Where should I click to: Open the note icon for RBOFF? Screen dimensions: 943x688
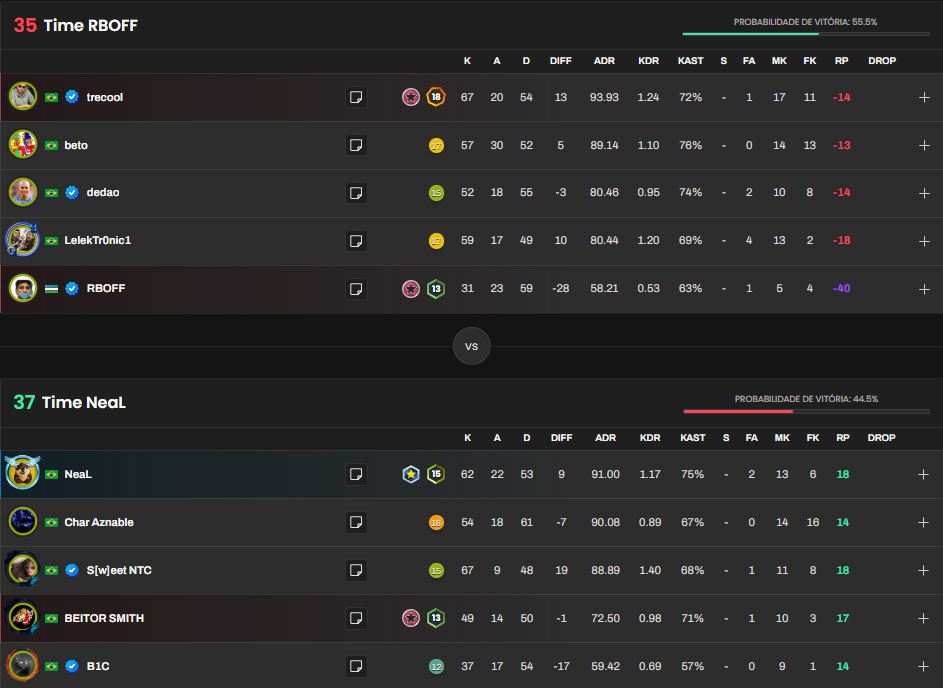point(356,289)
